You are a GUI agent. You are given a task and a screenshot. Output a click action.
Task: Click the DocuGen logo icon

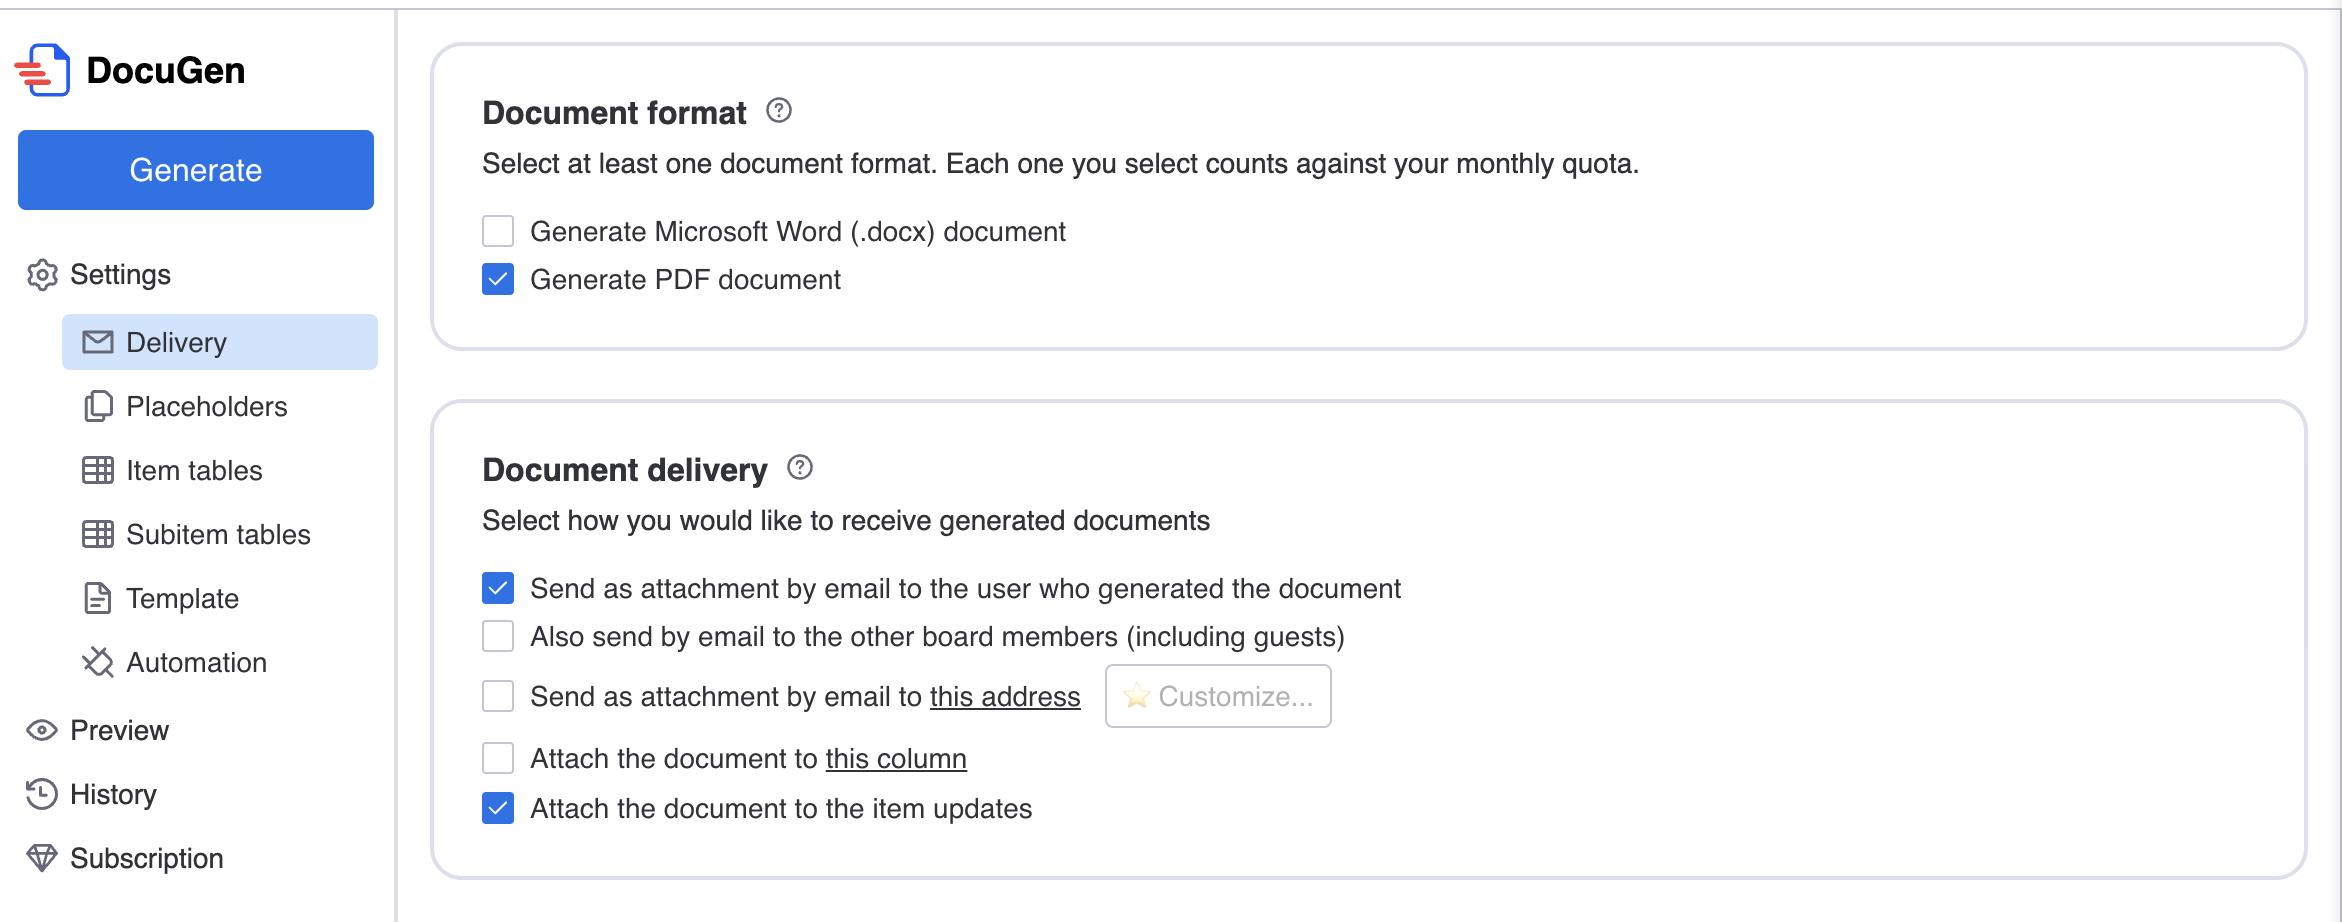pos(42,70)
